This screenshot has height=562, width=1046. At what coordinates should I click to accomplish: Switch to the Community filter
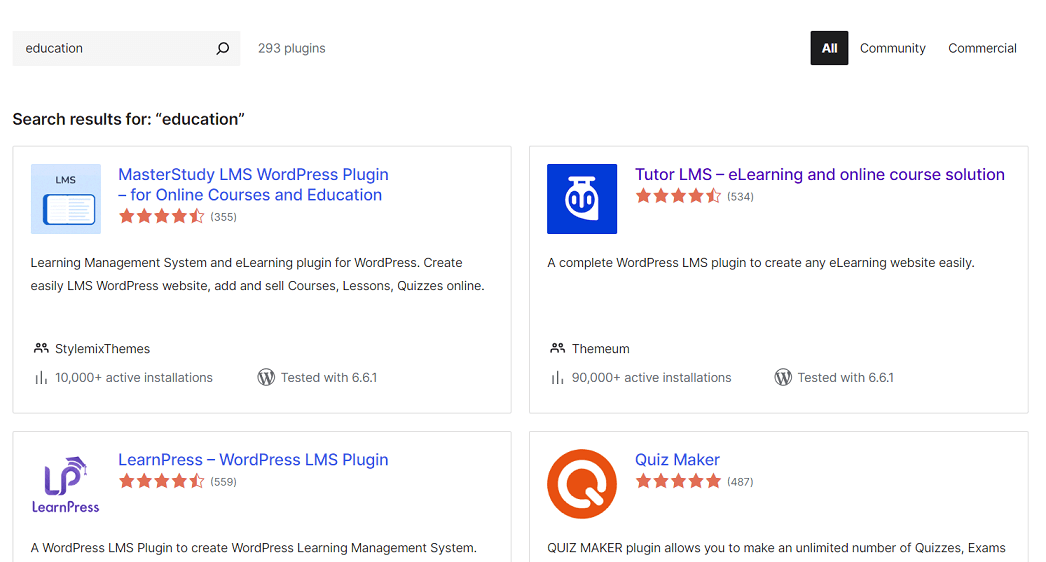893,48
